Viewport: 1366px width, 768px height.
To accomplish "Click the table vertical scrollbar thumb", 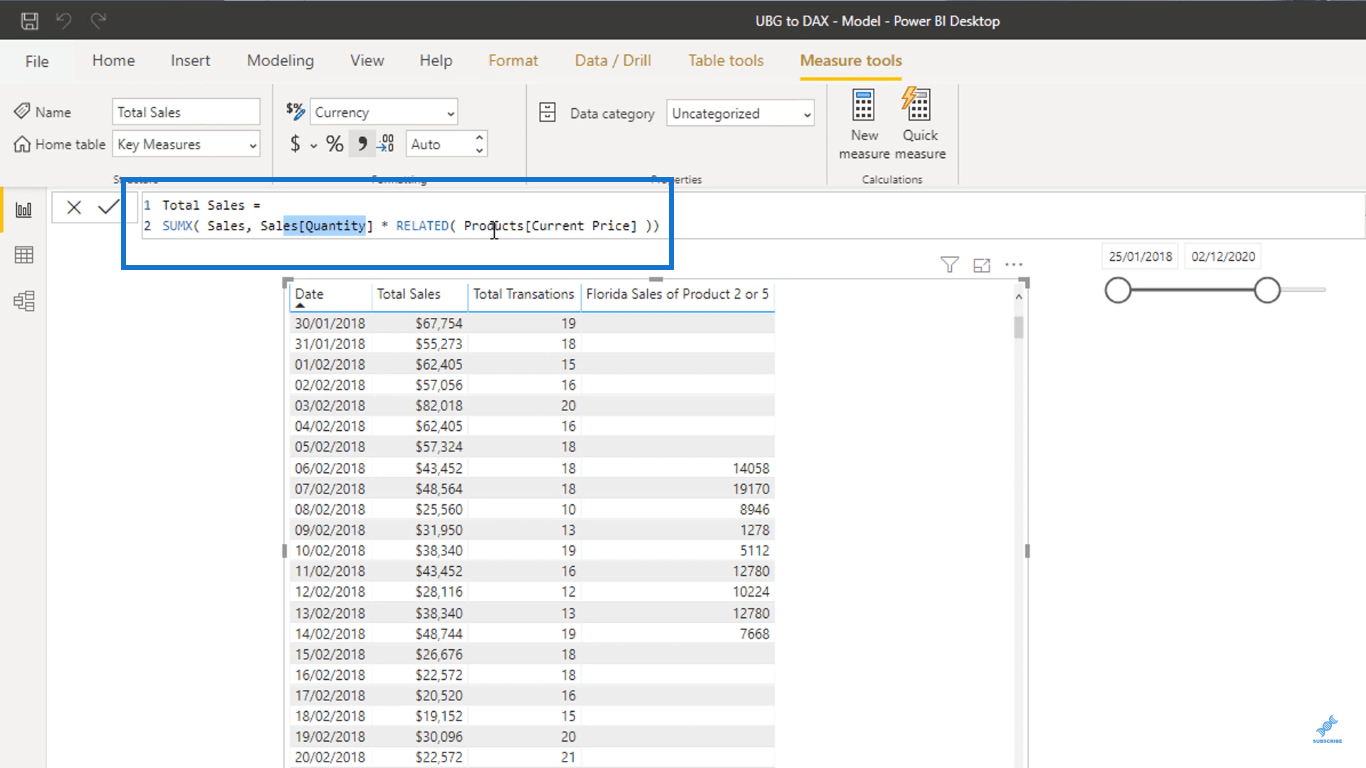I will (x=1019, y=326).
